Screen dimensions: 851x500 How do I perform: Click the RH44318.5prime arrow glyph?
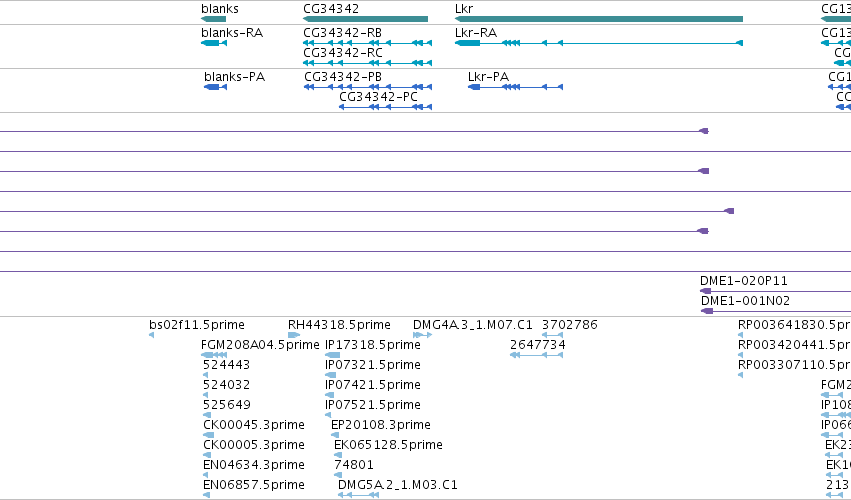[294, 335]
